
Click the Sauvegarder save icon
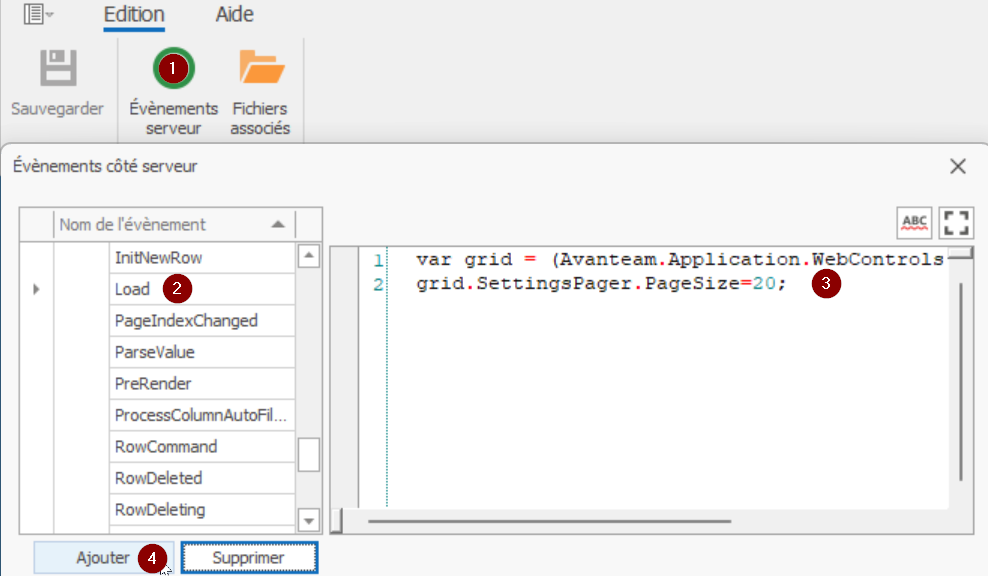57,68
